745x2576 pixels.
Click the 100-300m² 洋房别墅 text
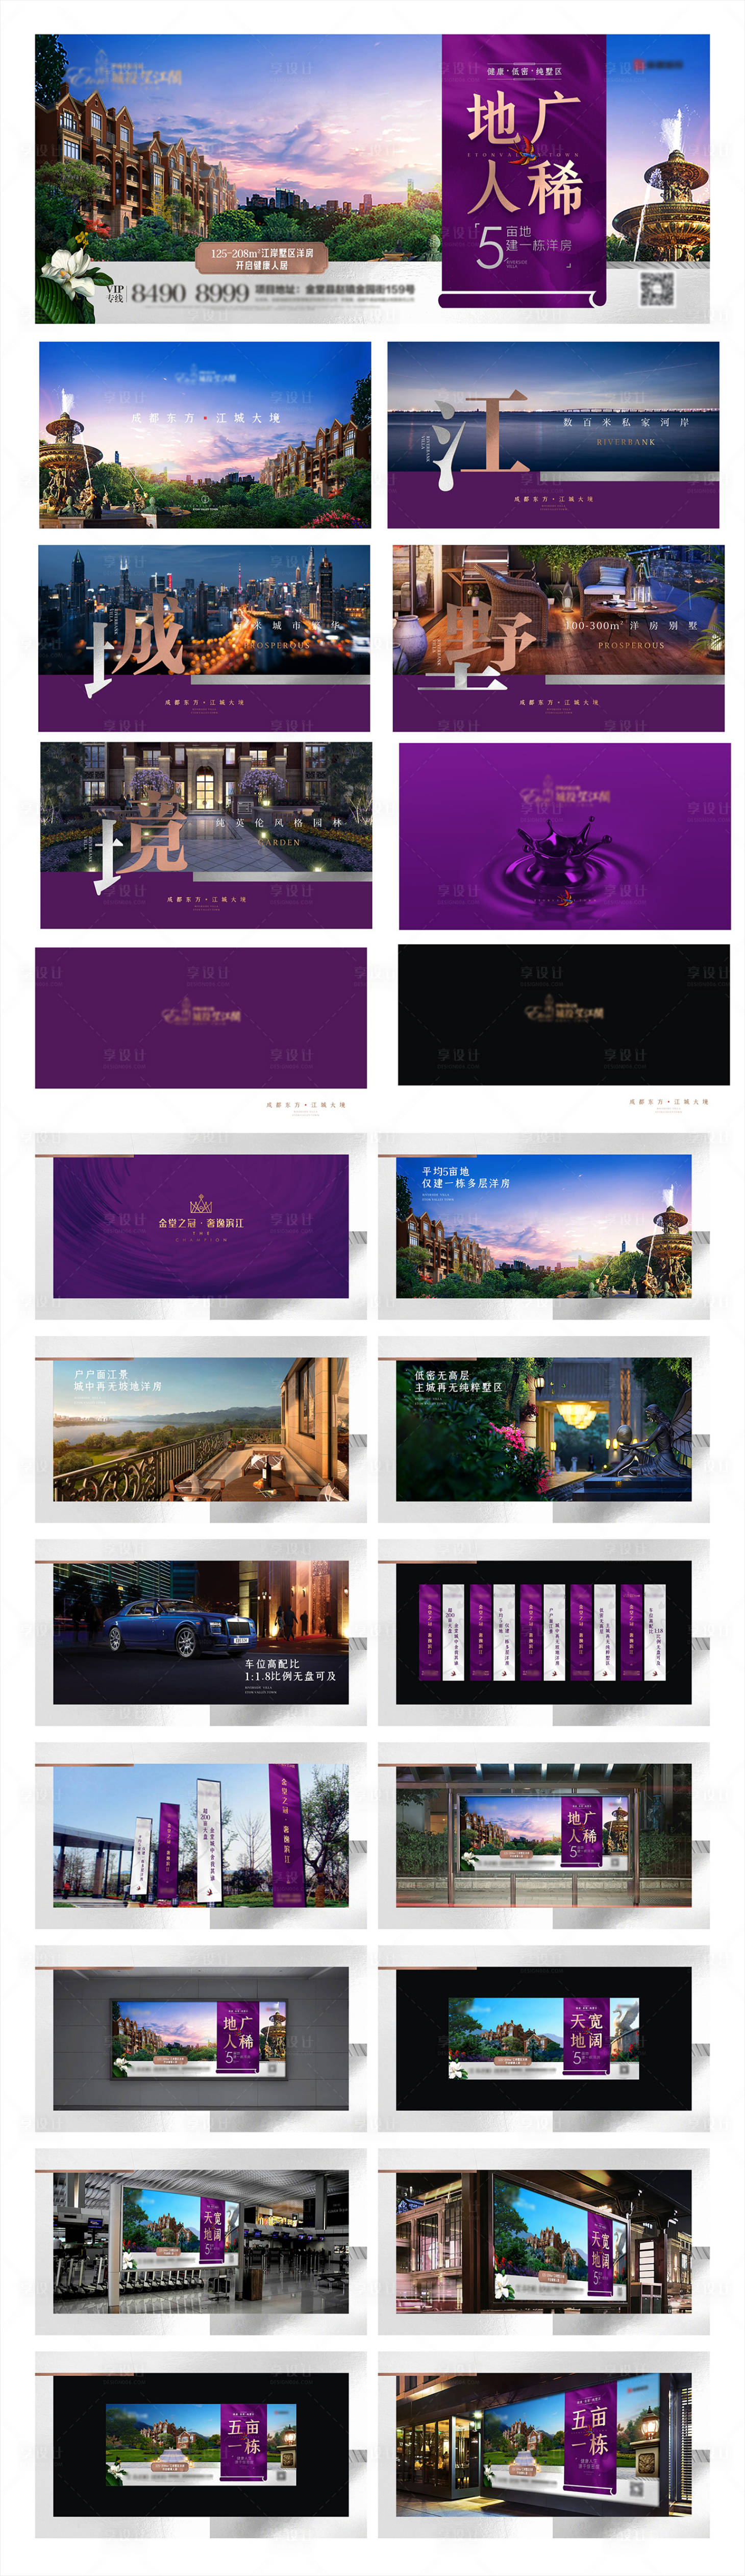tap(630, 625)
